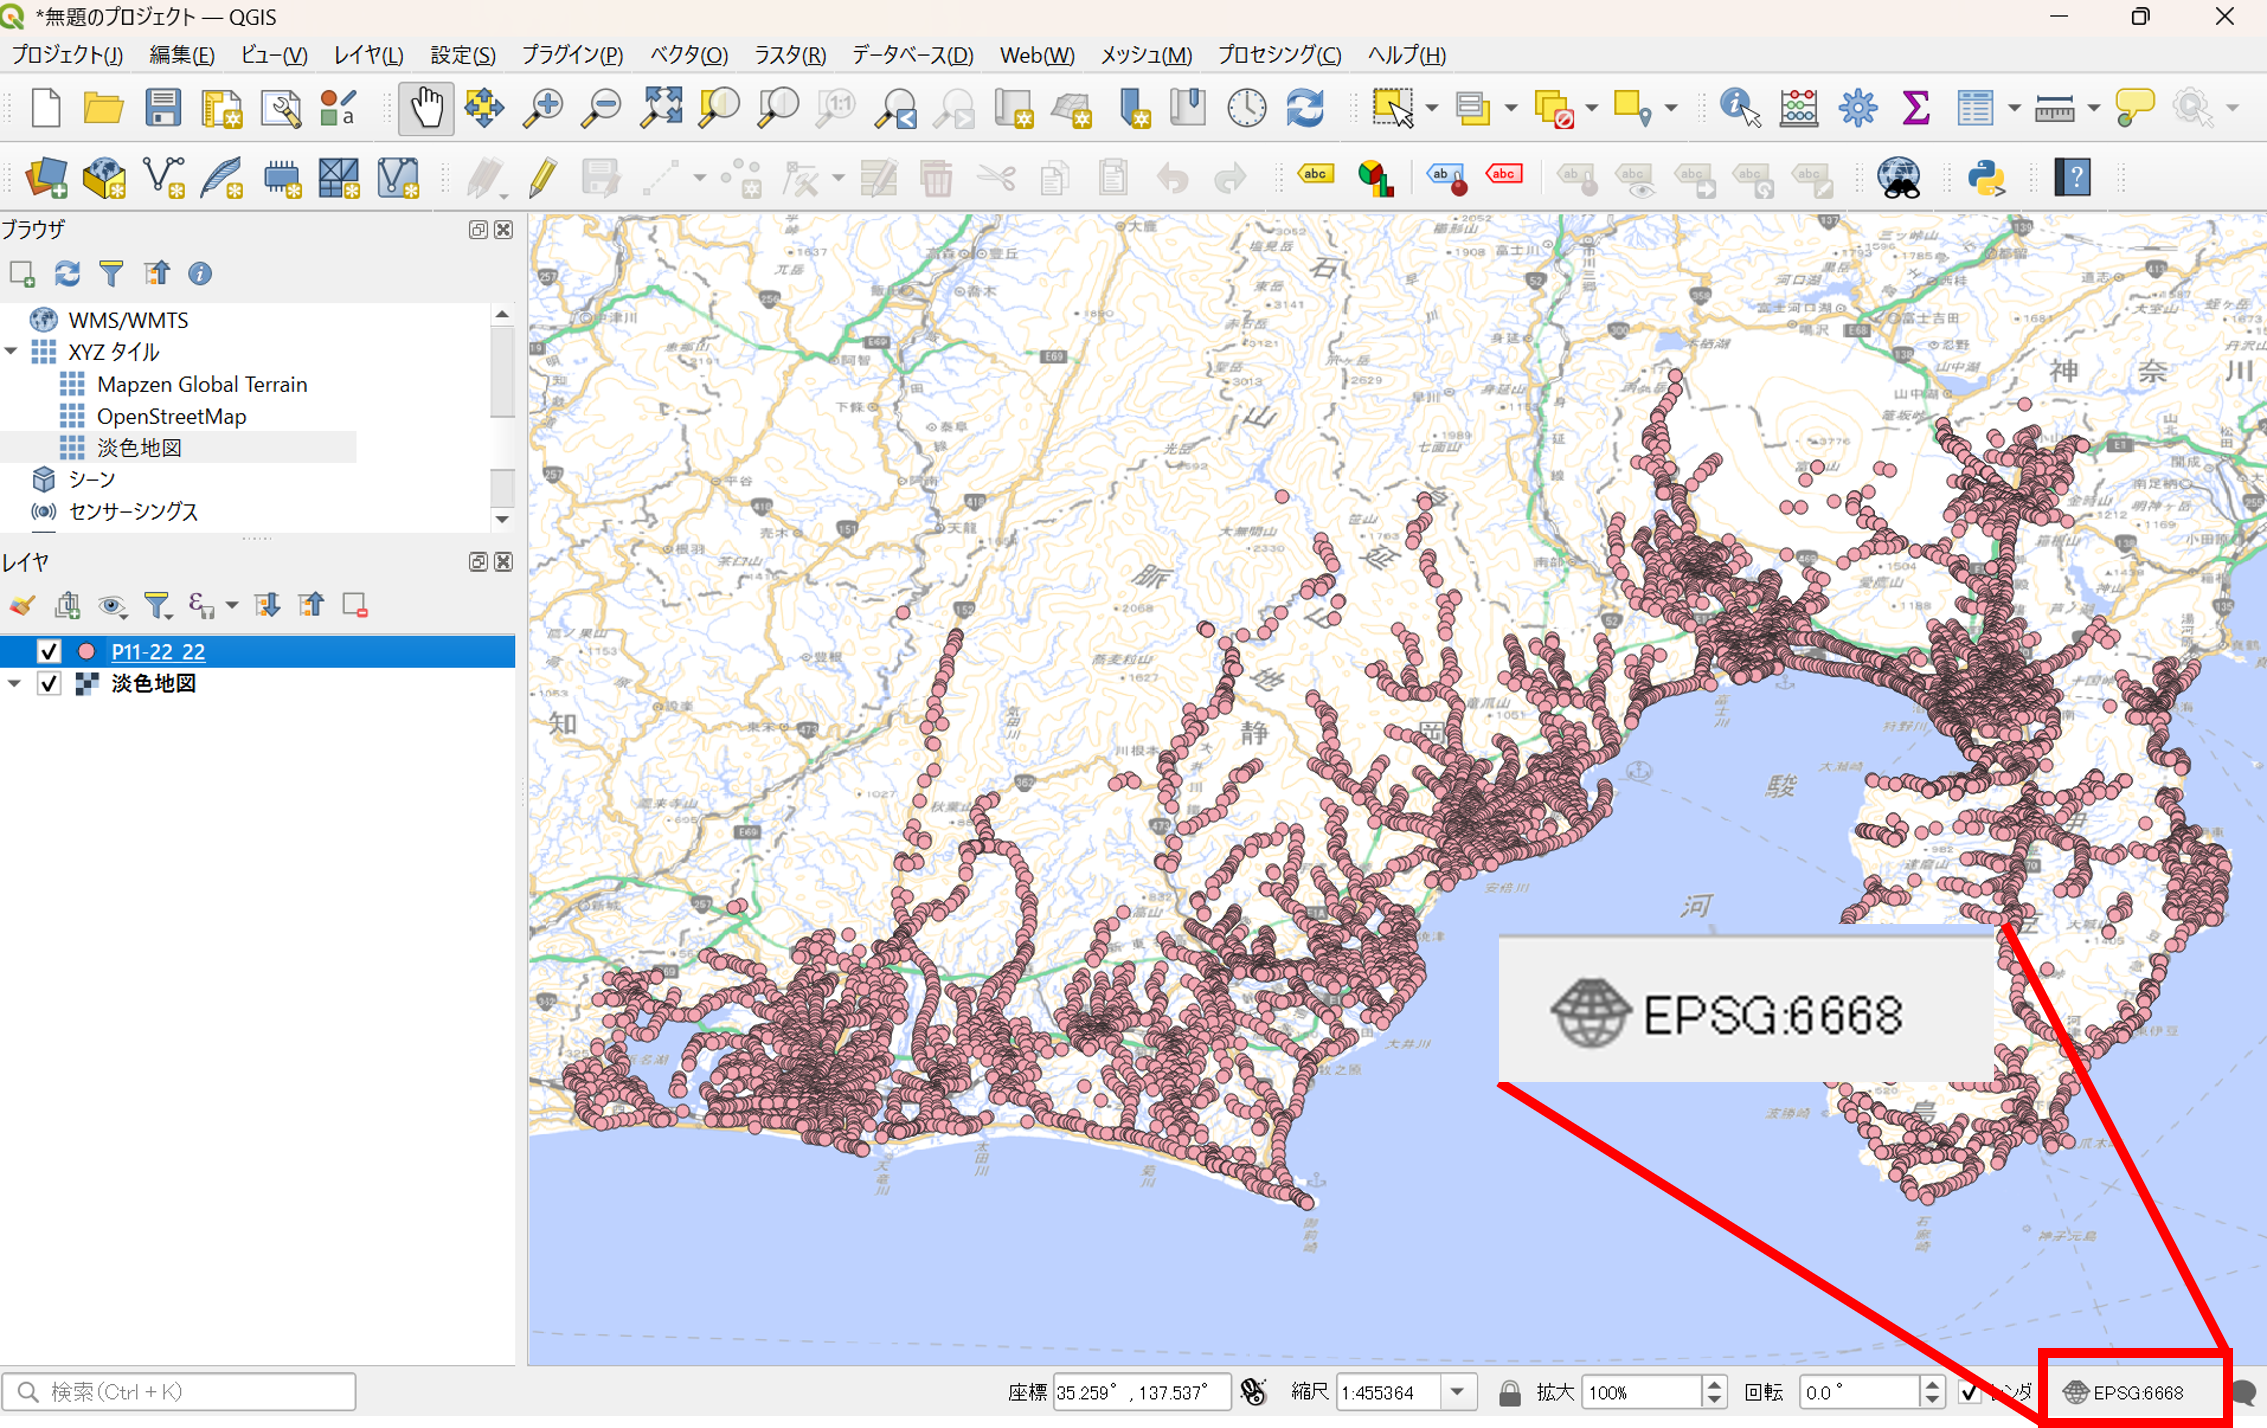Toggle visibility of P11-22_22 layer

[48, 652]
